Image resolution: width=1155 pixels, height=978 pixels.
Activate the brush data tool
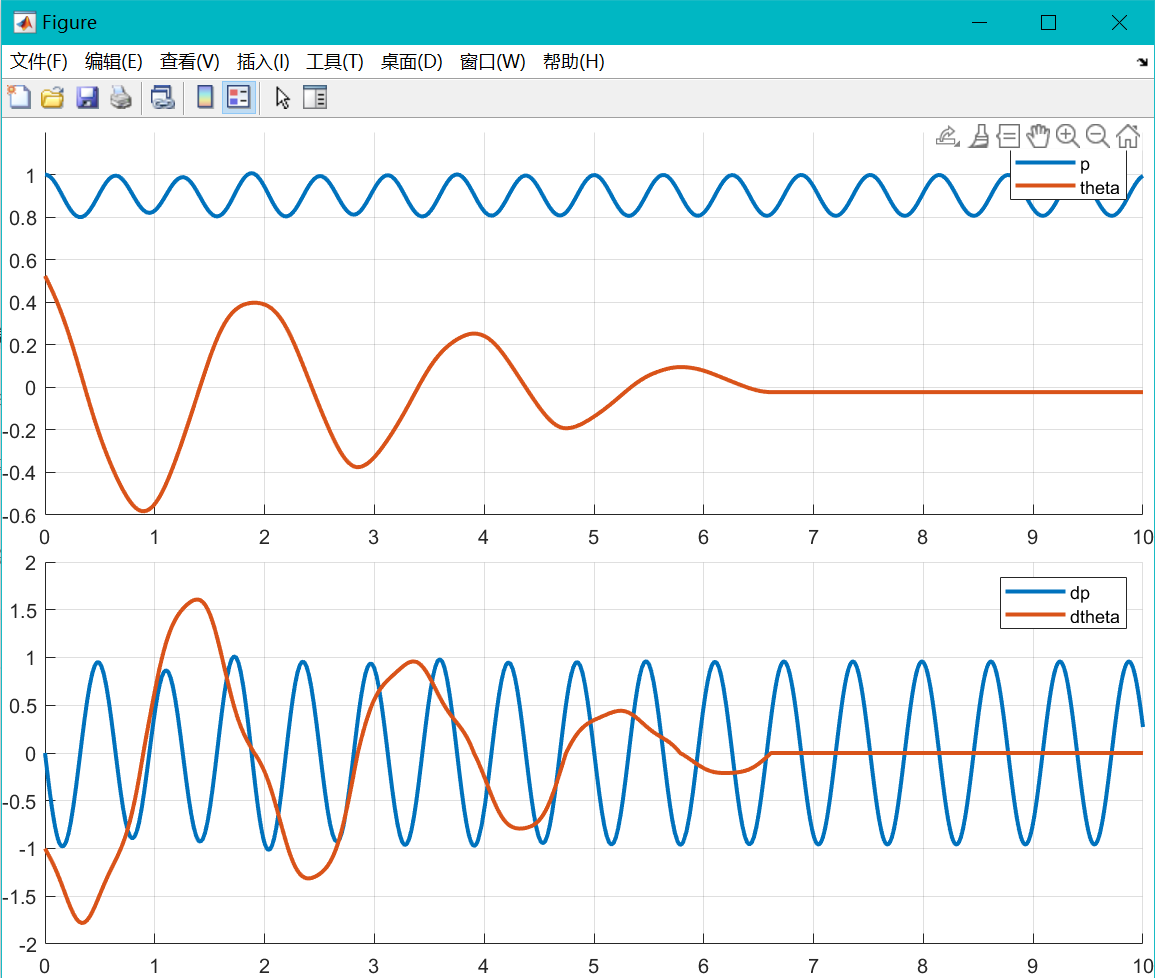click(979, 136)
